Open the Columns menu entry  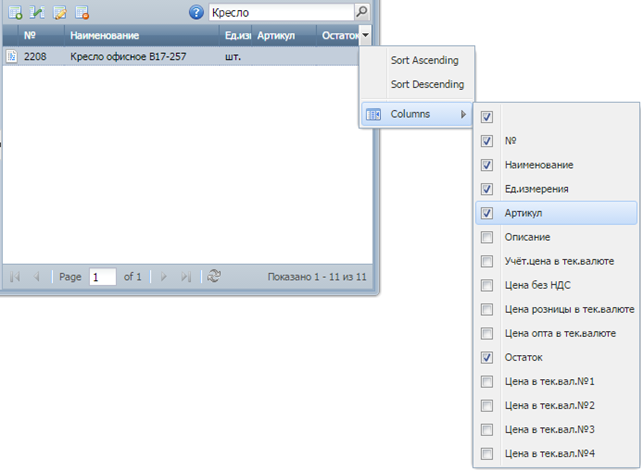pos(417,114)
